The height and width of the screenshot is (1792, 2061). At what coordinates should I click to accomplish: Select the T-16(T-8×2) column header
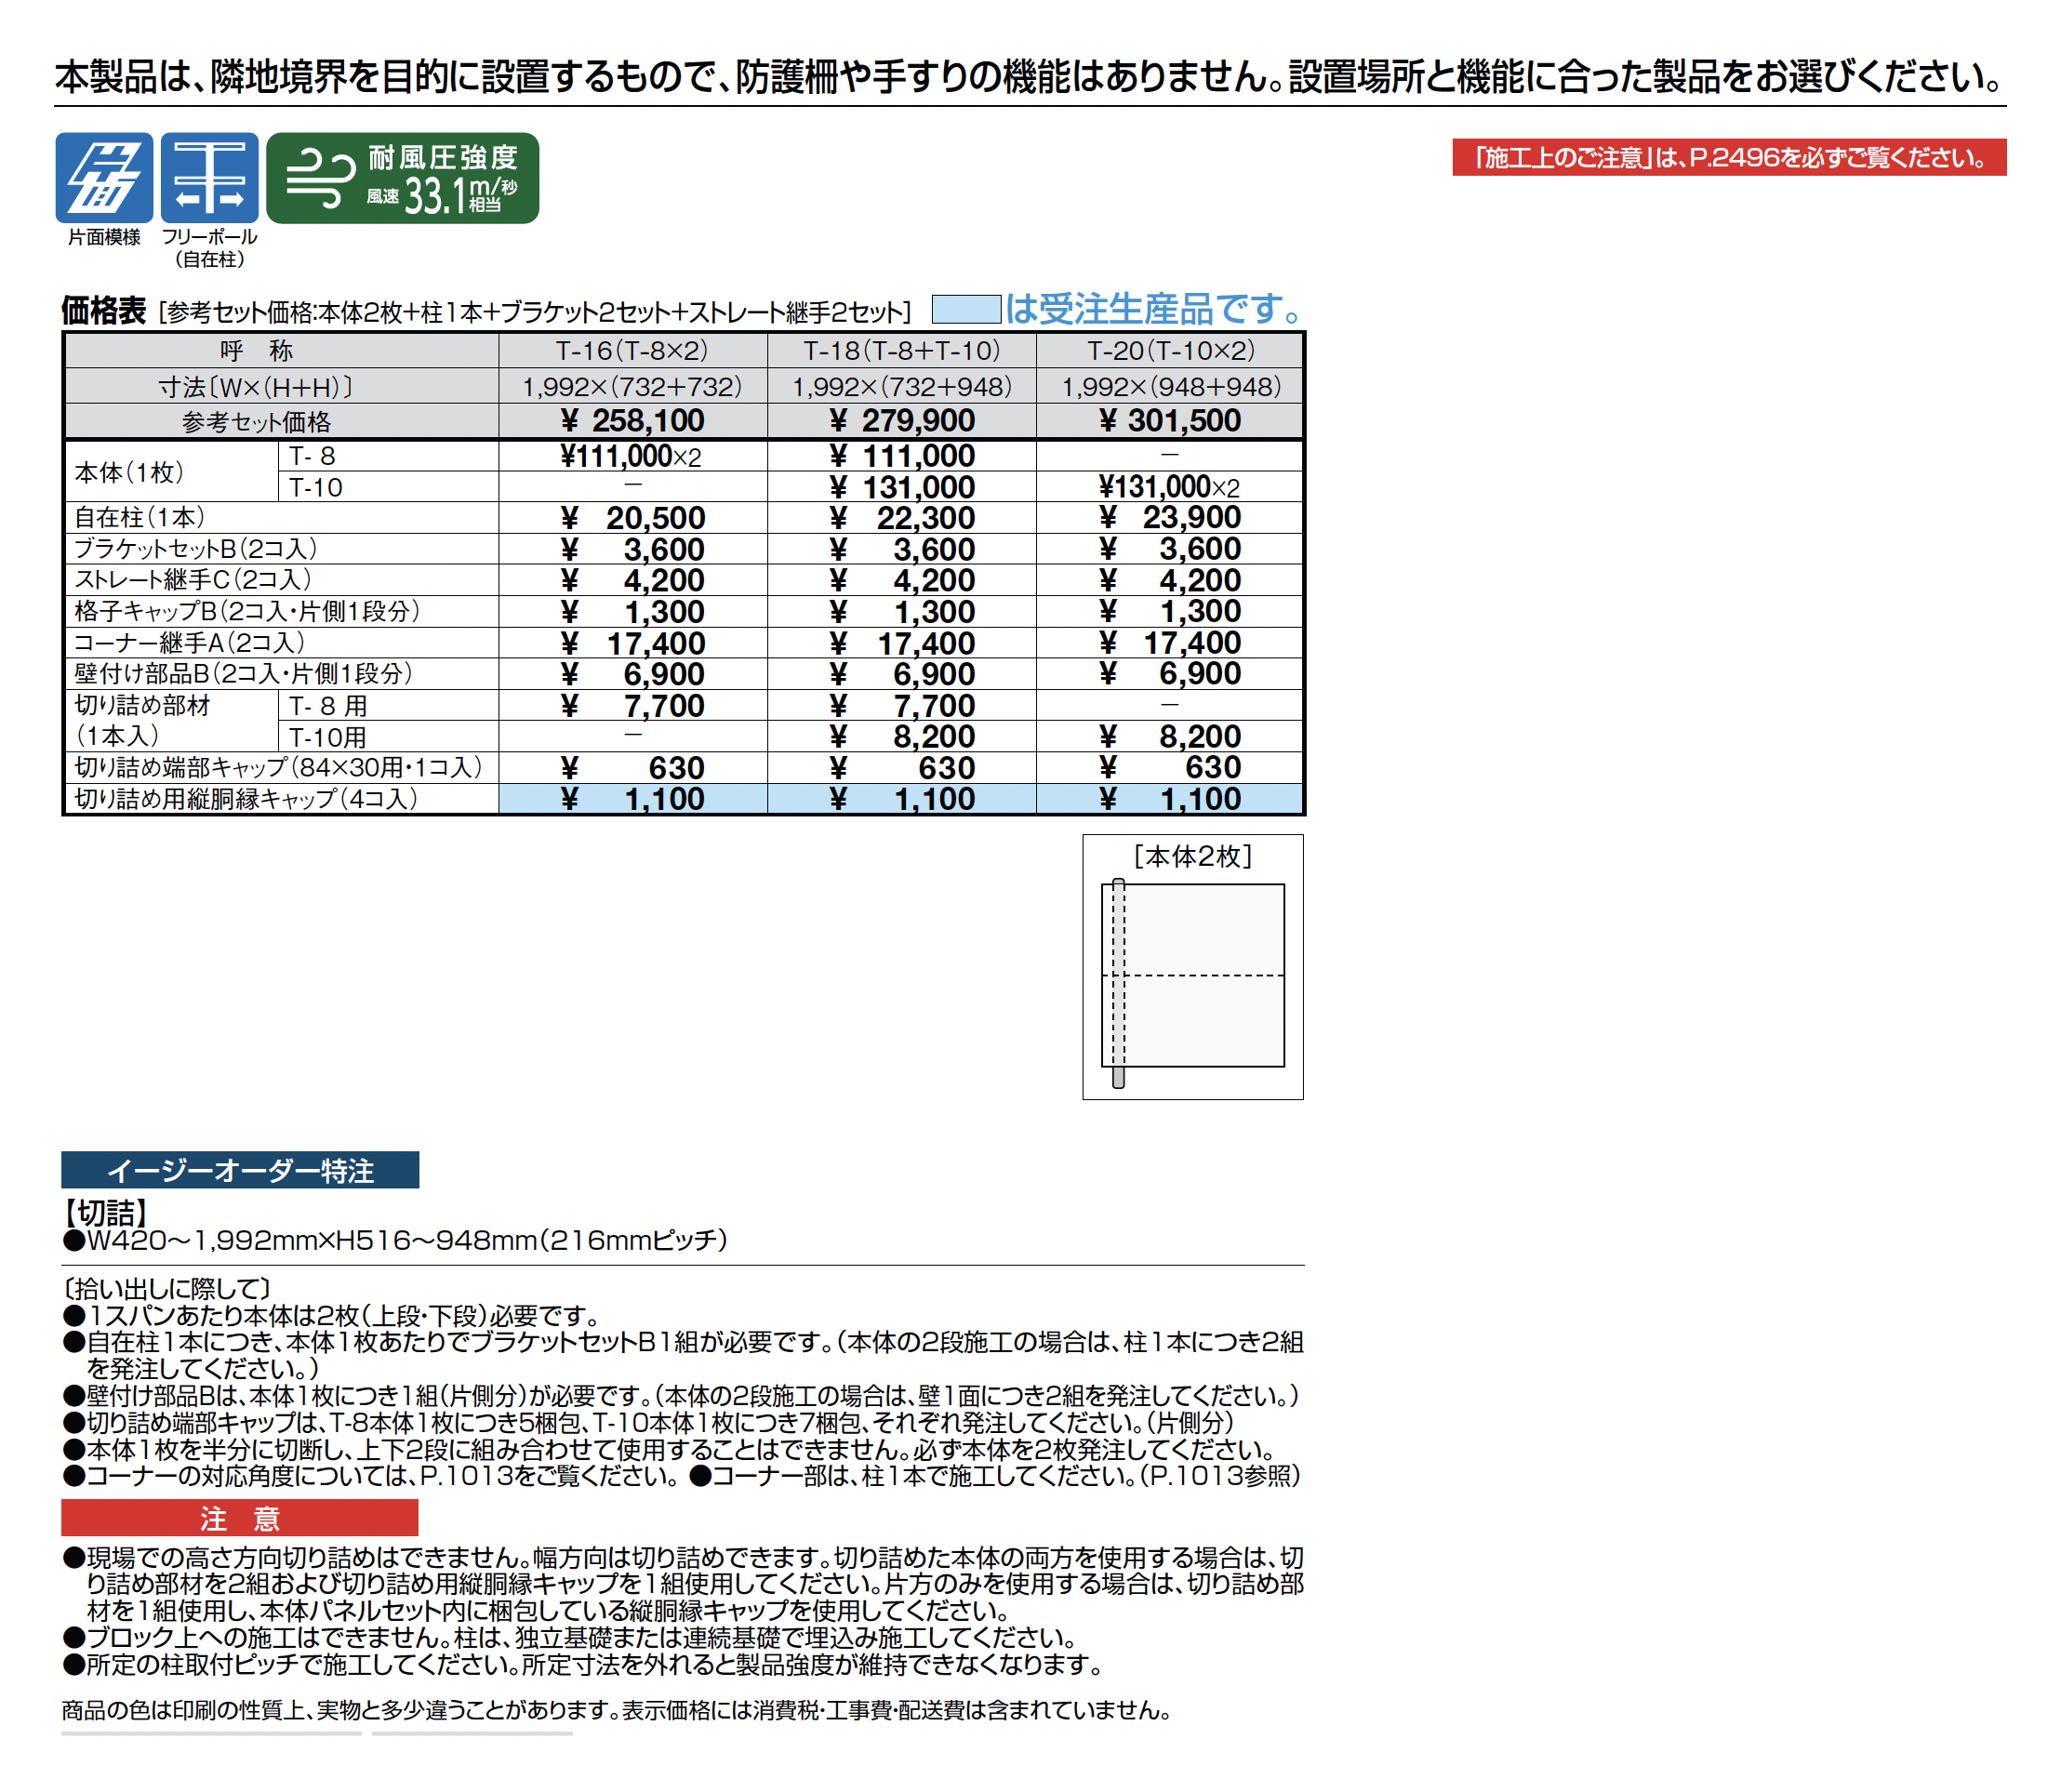[632, 351]
